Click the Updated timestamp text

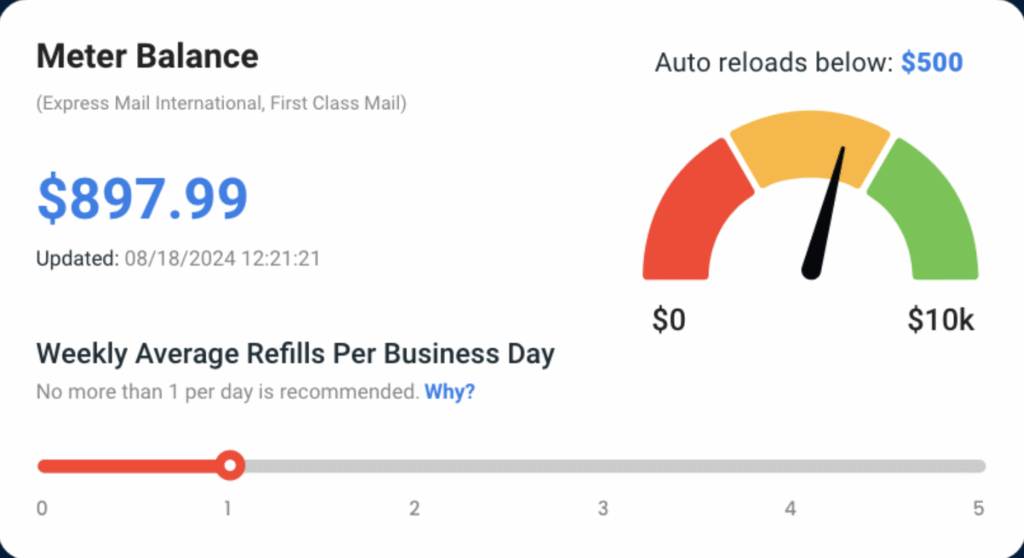[178, 258]
